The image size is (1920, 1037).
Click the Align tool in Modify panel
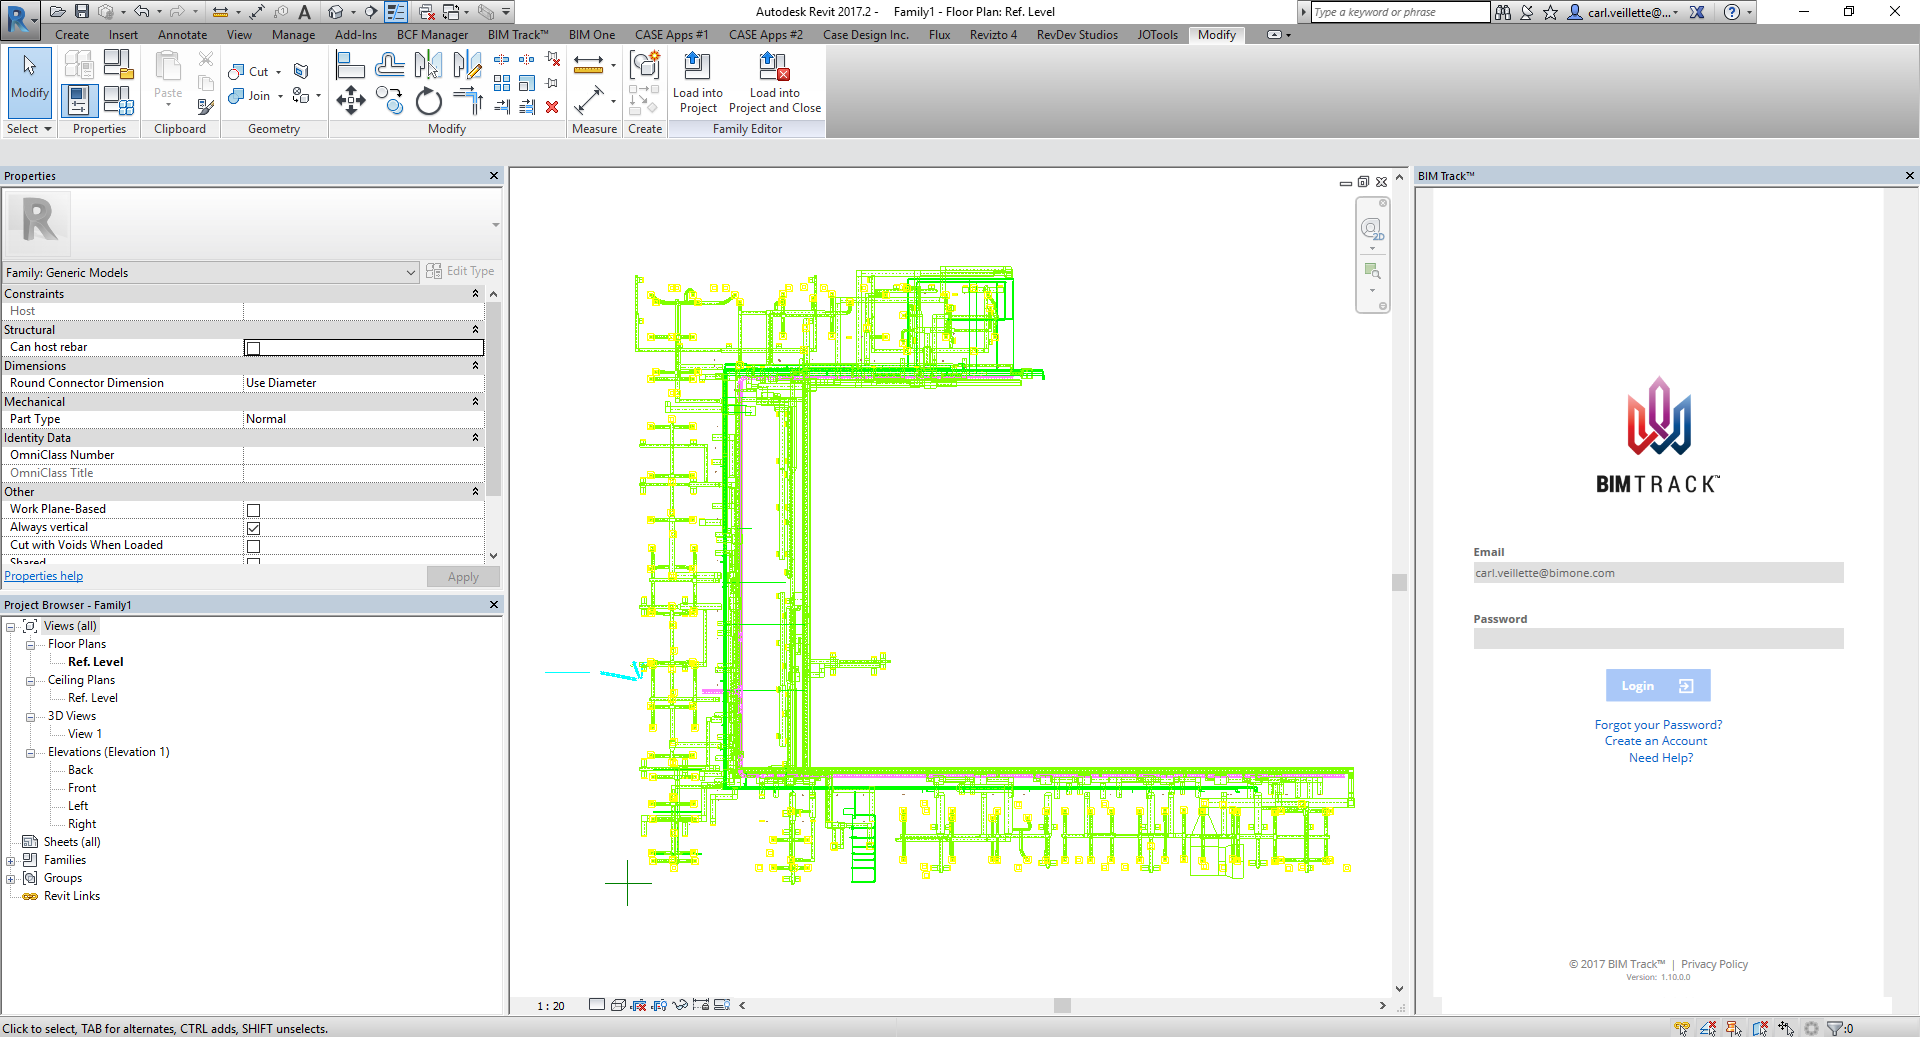pyautogui.click(x=350, y=66)
